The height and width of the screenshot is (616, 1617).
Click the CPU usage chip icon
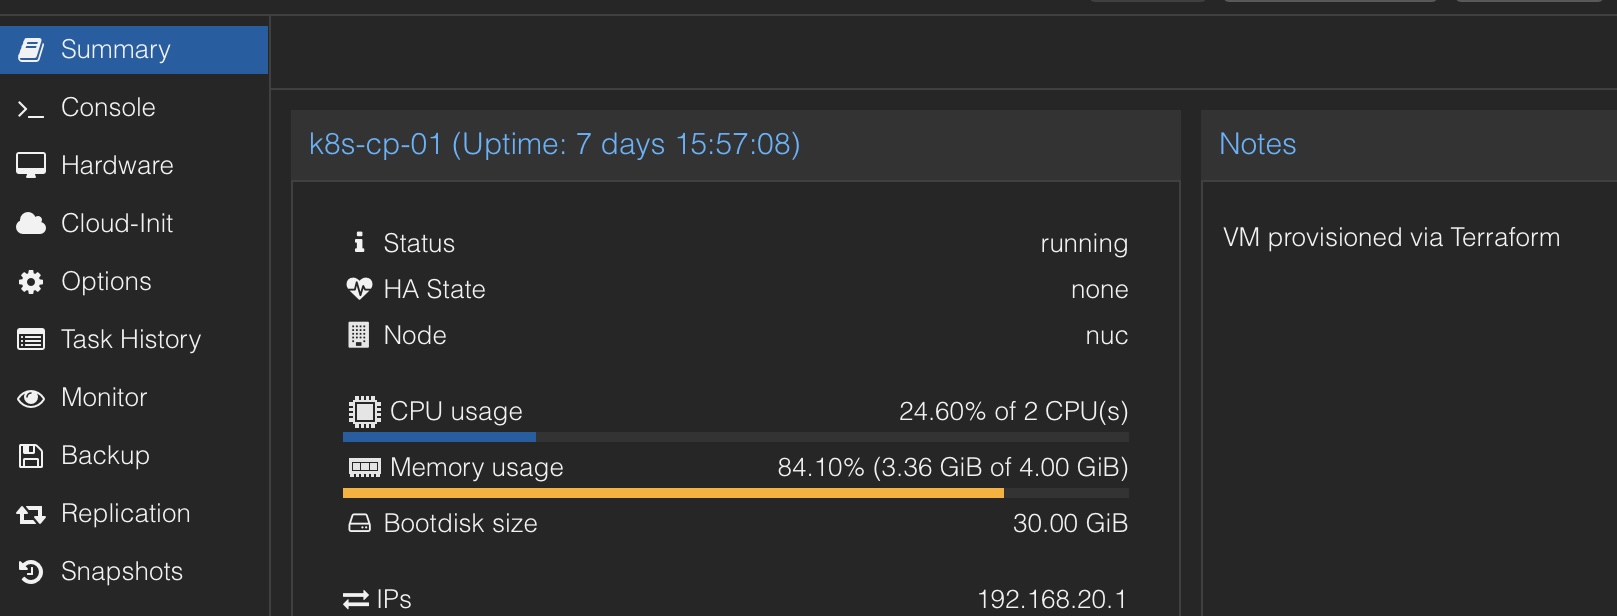pos(364,412)
